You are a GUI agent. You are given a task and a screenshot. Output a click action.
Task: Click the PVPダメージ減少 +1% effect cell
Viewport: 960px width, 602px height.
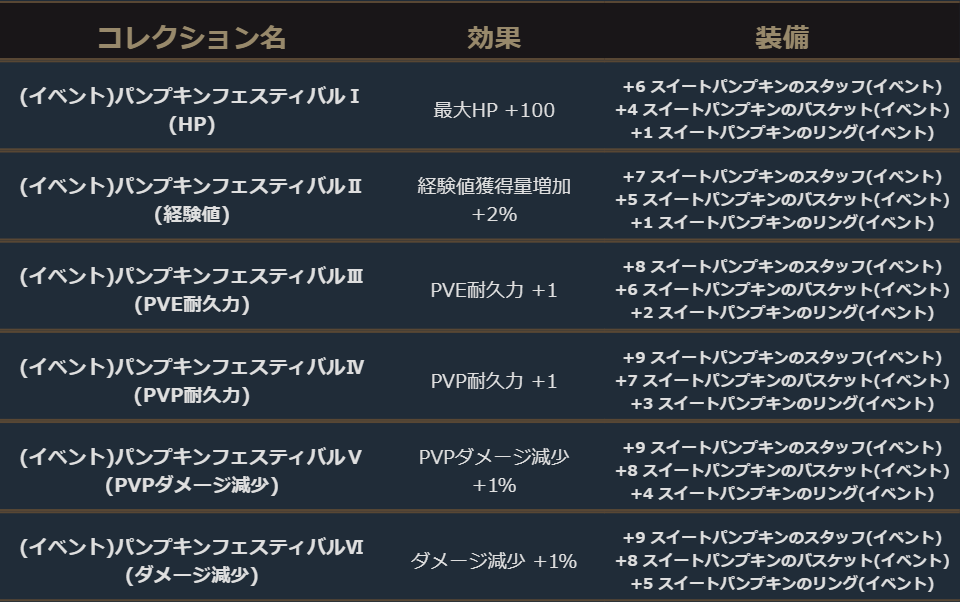[x=494, y=470]
